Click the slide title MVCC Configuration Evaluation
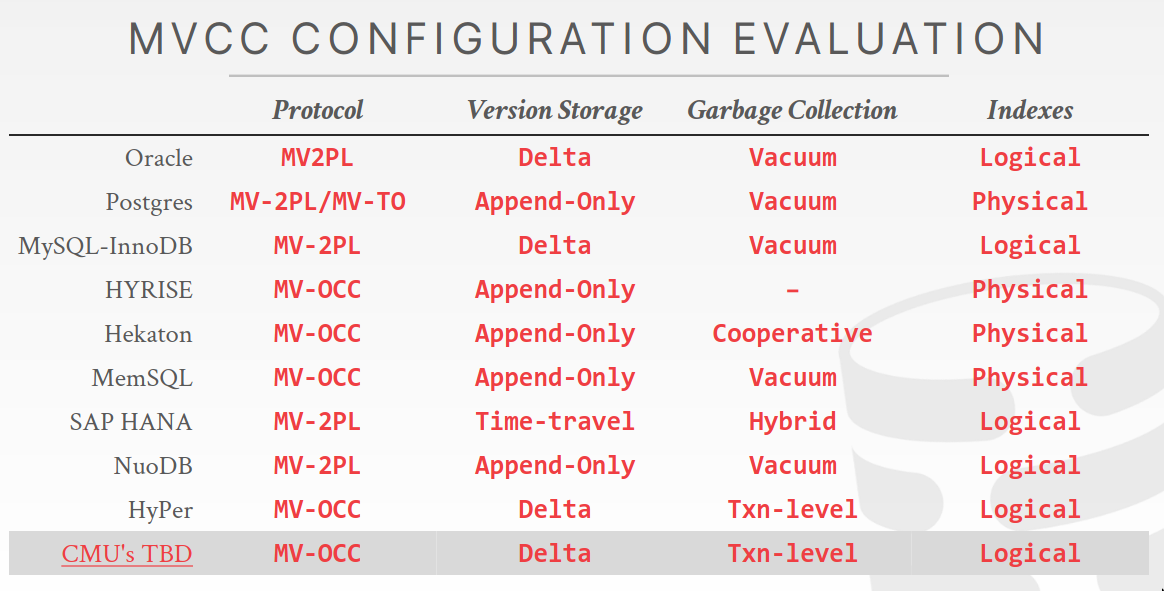The image size is (1164, 591). pos(588,39)
